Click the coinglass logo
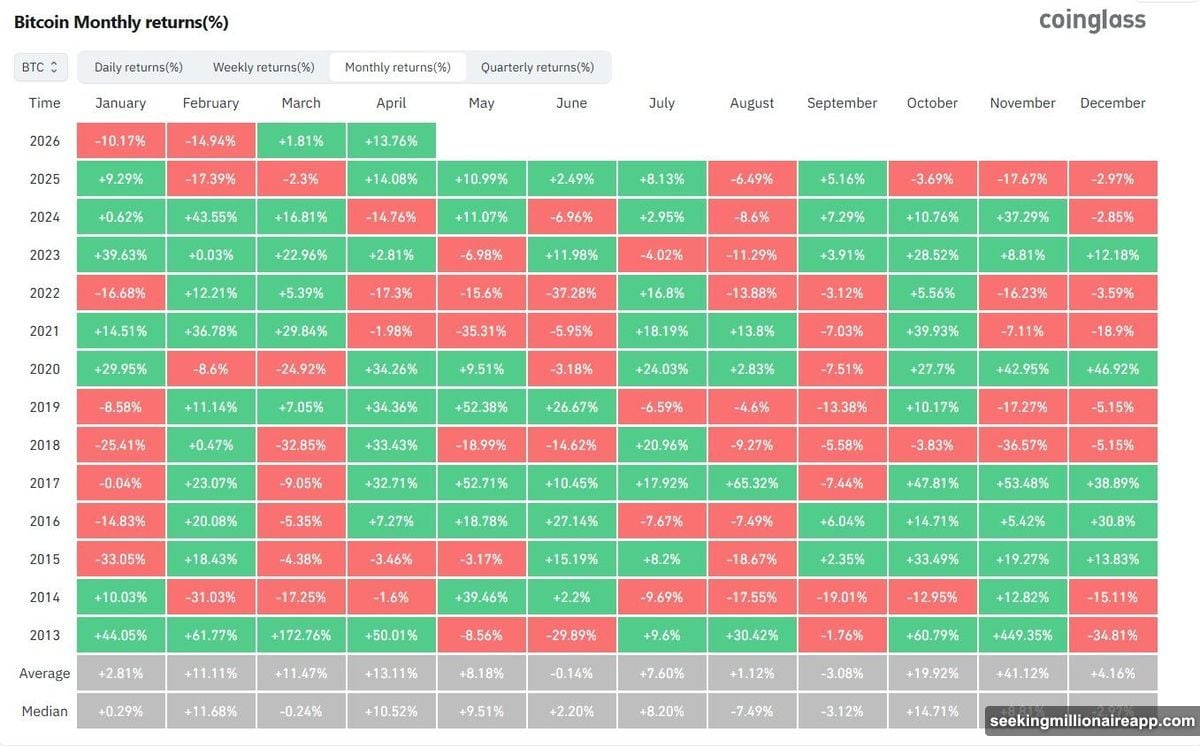The height and width of the screenshot is (746, 1200). [1091, 20]
